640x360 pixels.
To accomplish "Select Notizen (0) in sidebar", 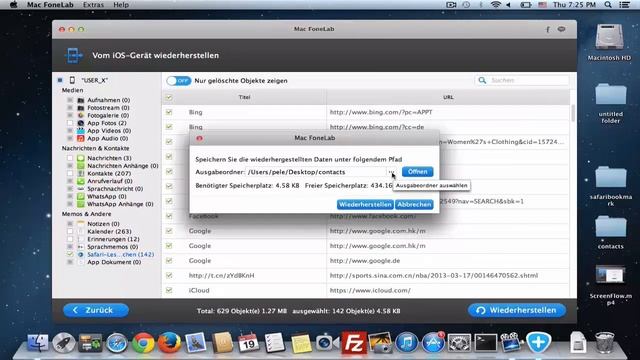I will click(x=103, y=224).
